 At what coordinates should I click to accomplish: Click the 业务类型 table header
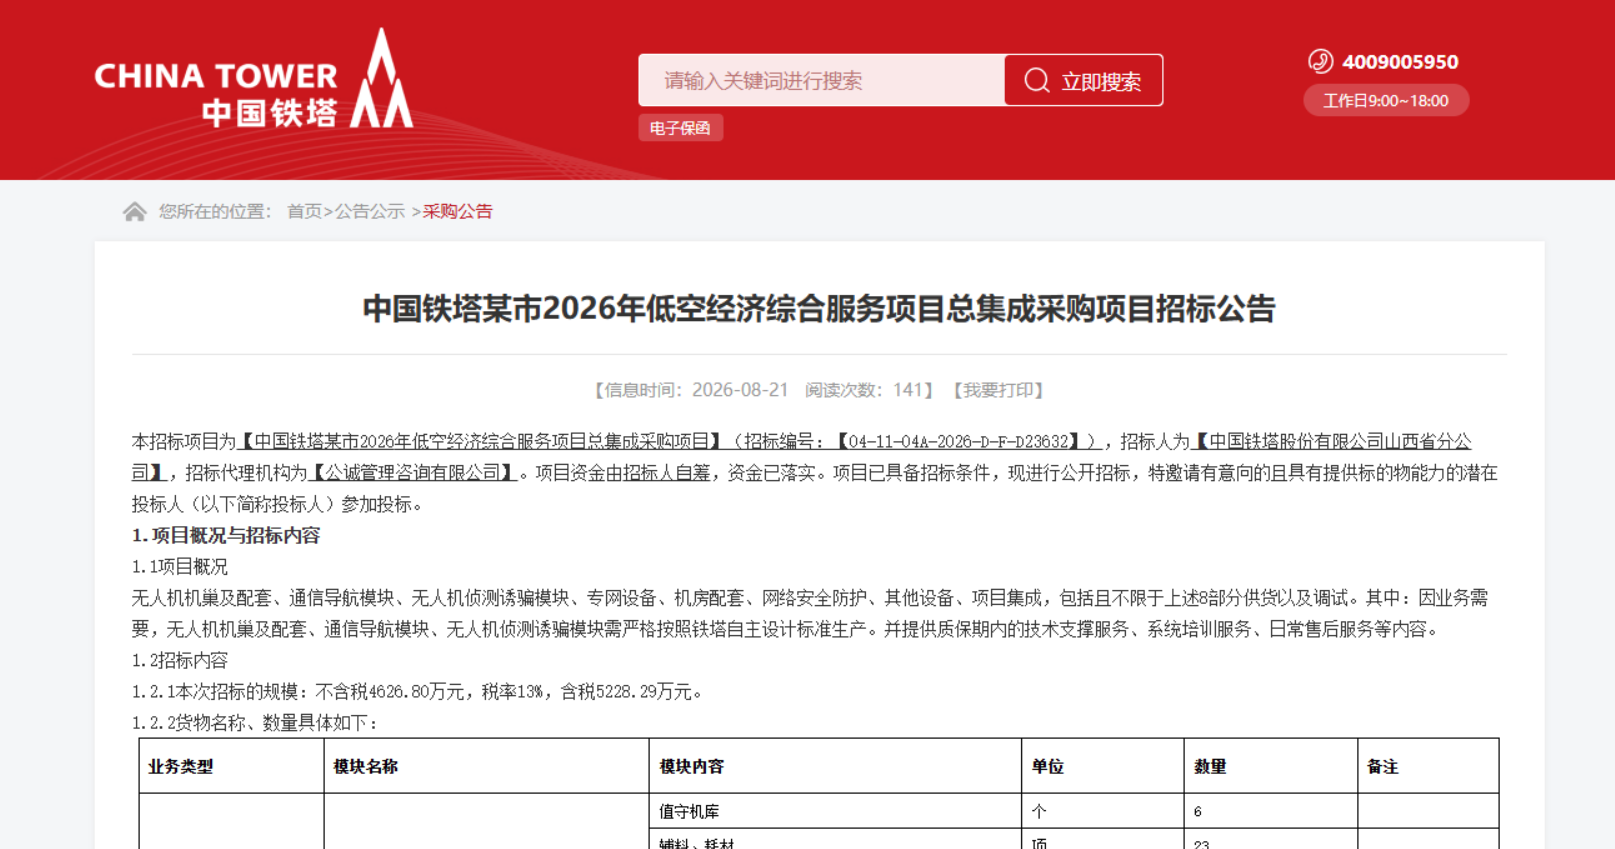181,767
